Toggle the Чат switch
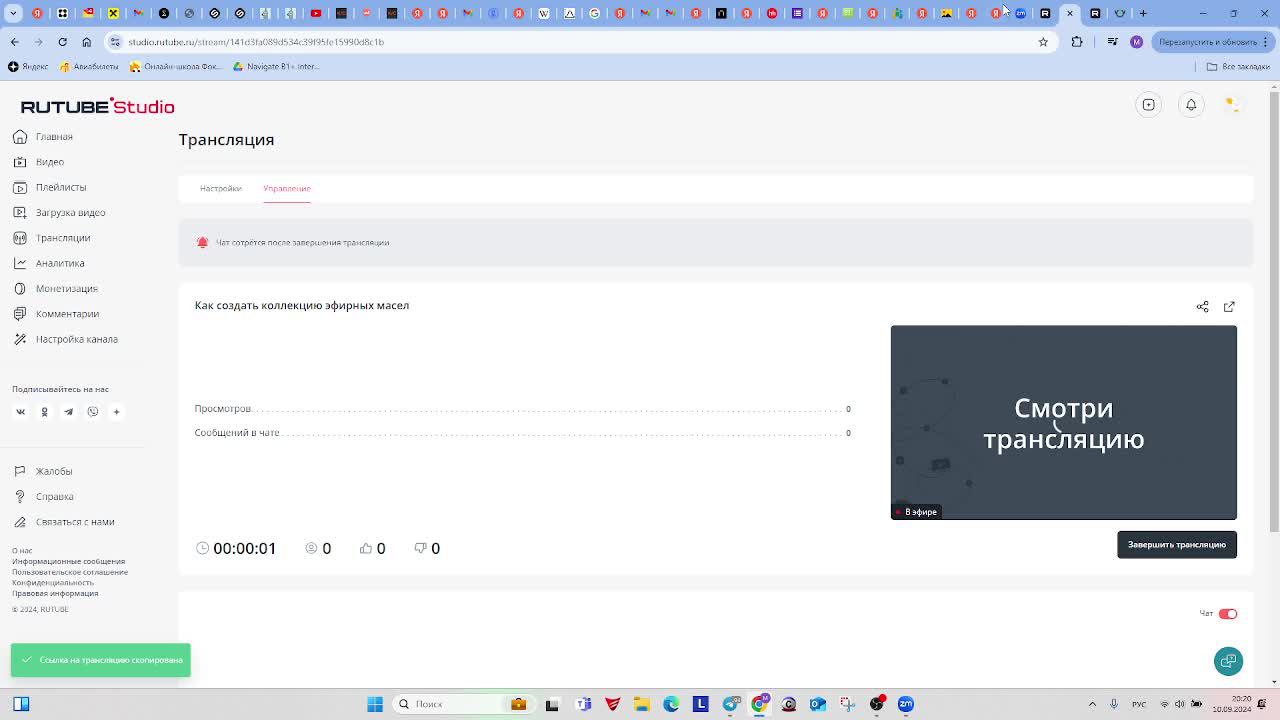Viewport: 1280px width, 720px height. click(x=1228, y=614)
